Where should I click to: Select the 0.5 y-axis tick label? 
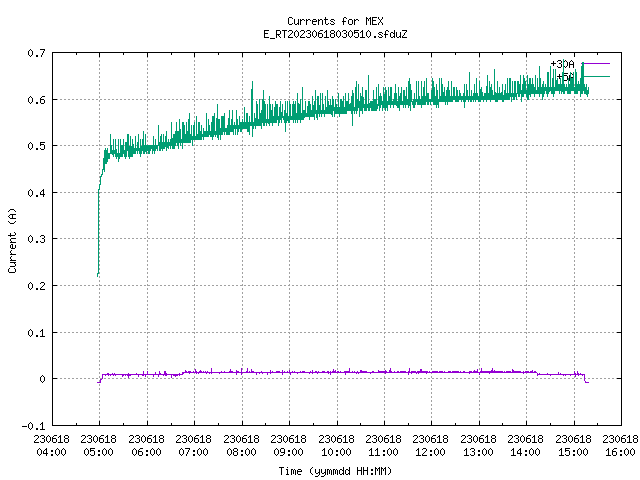36,146
